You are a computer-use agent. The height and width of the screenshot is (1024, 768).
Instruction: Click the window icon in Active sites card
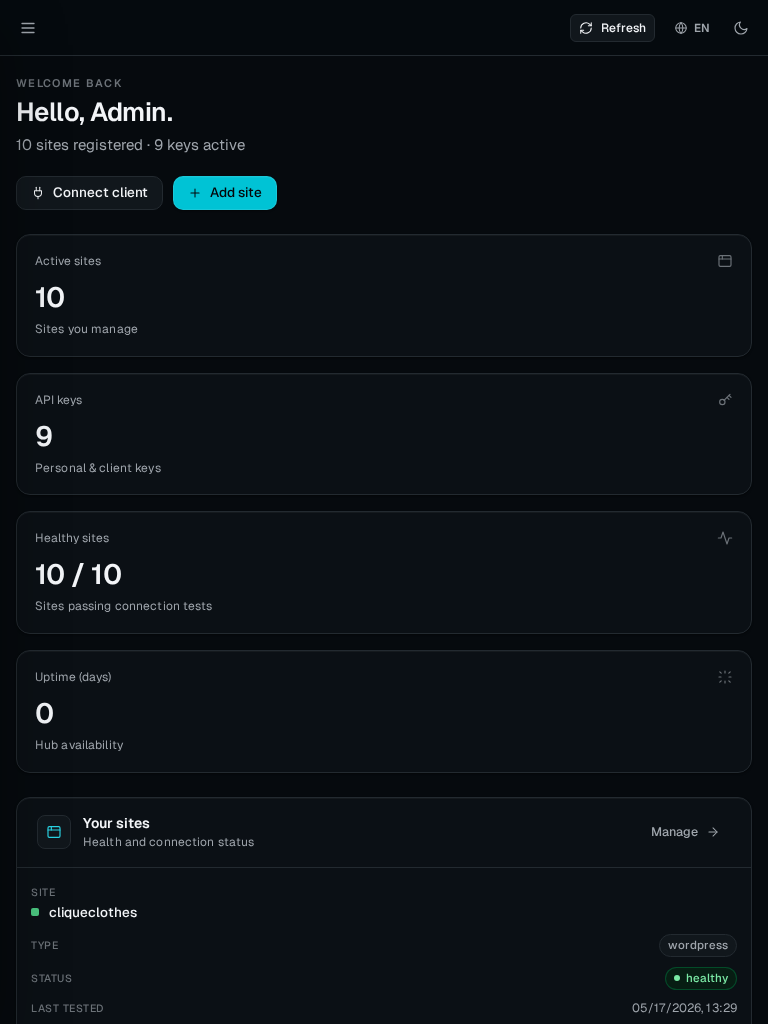(724, 261)
